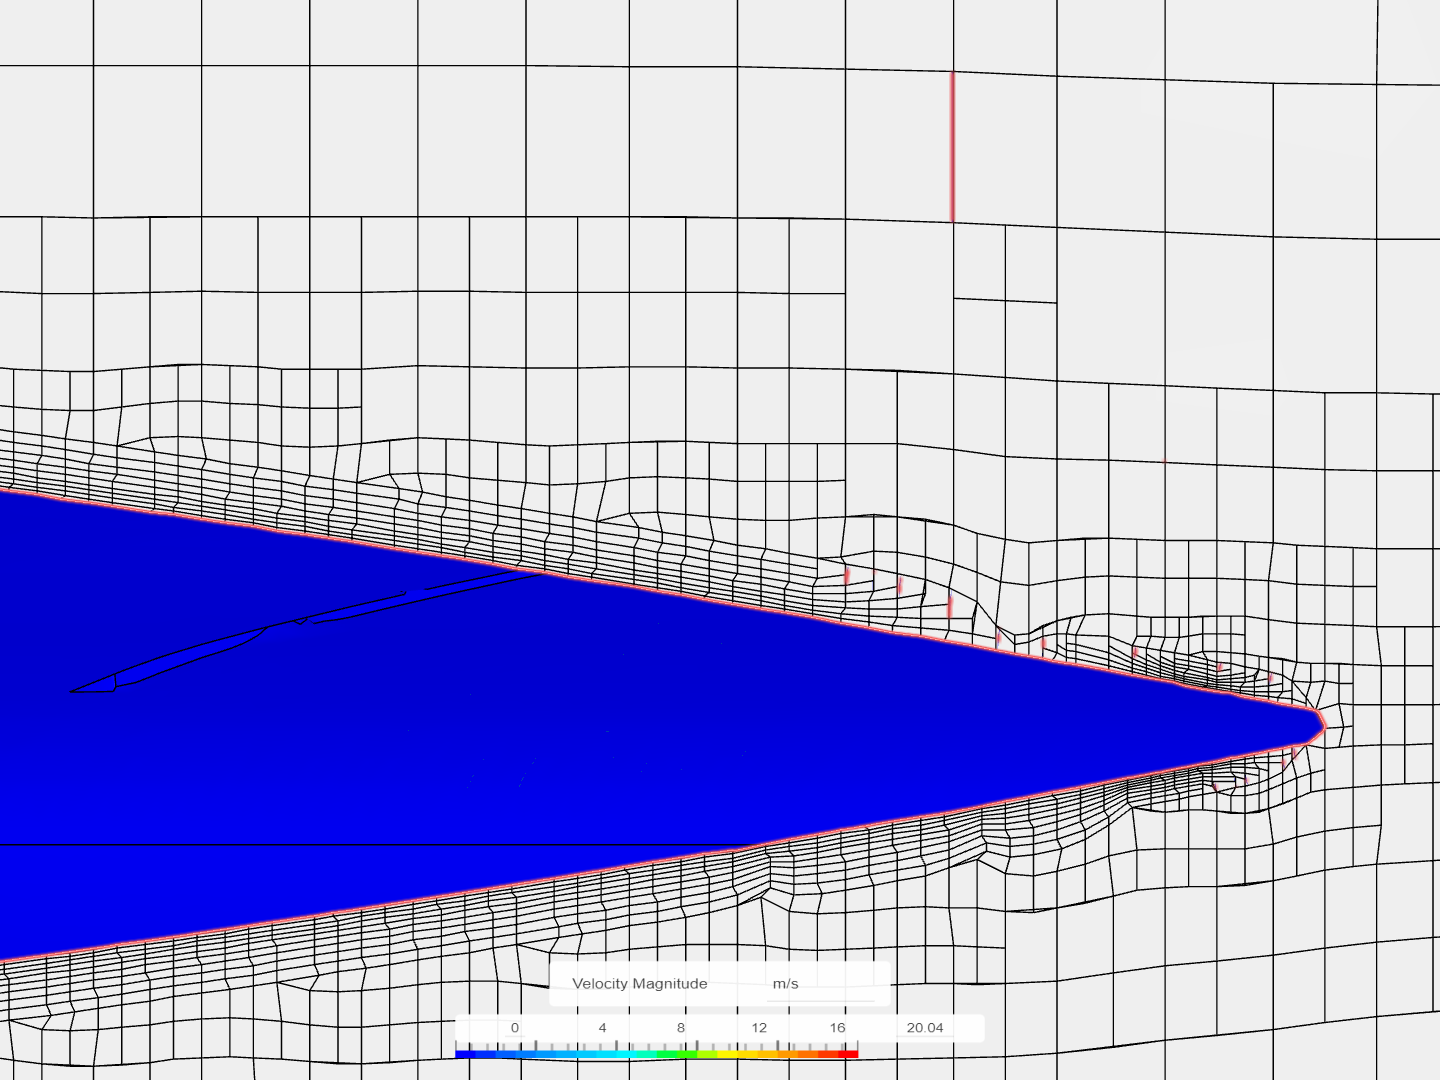
Task: Open the m/s unit selector
Action: 820,984
